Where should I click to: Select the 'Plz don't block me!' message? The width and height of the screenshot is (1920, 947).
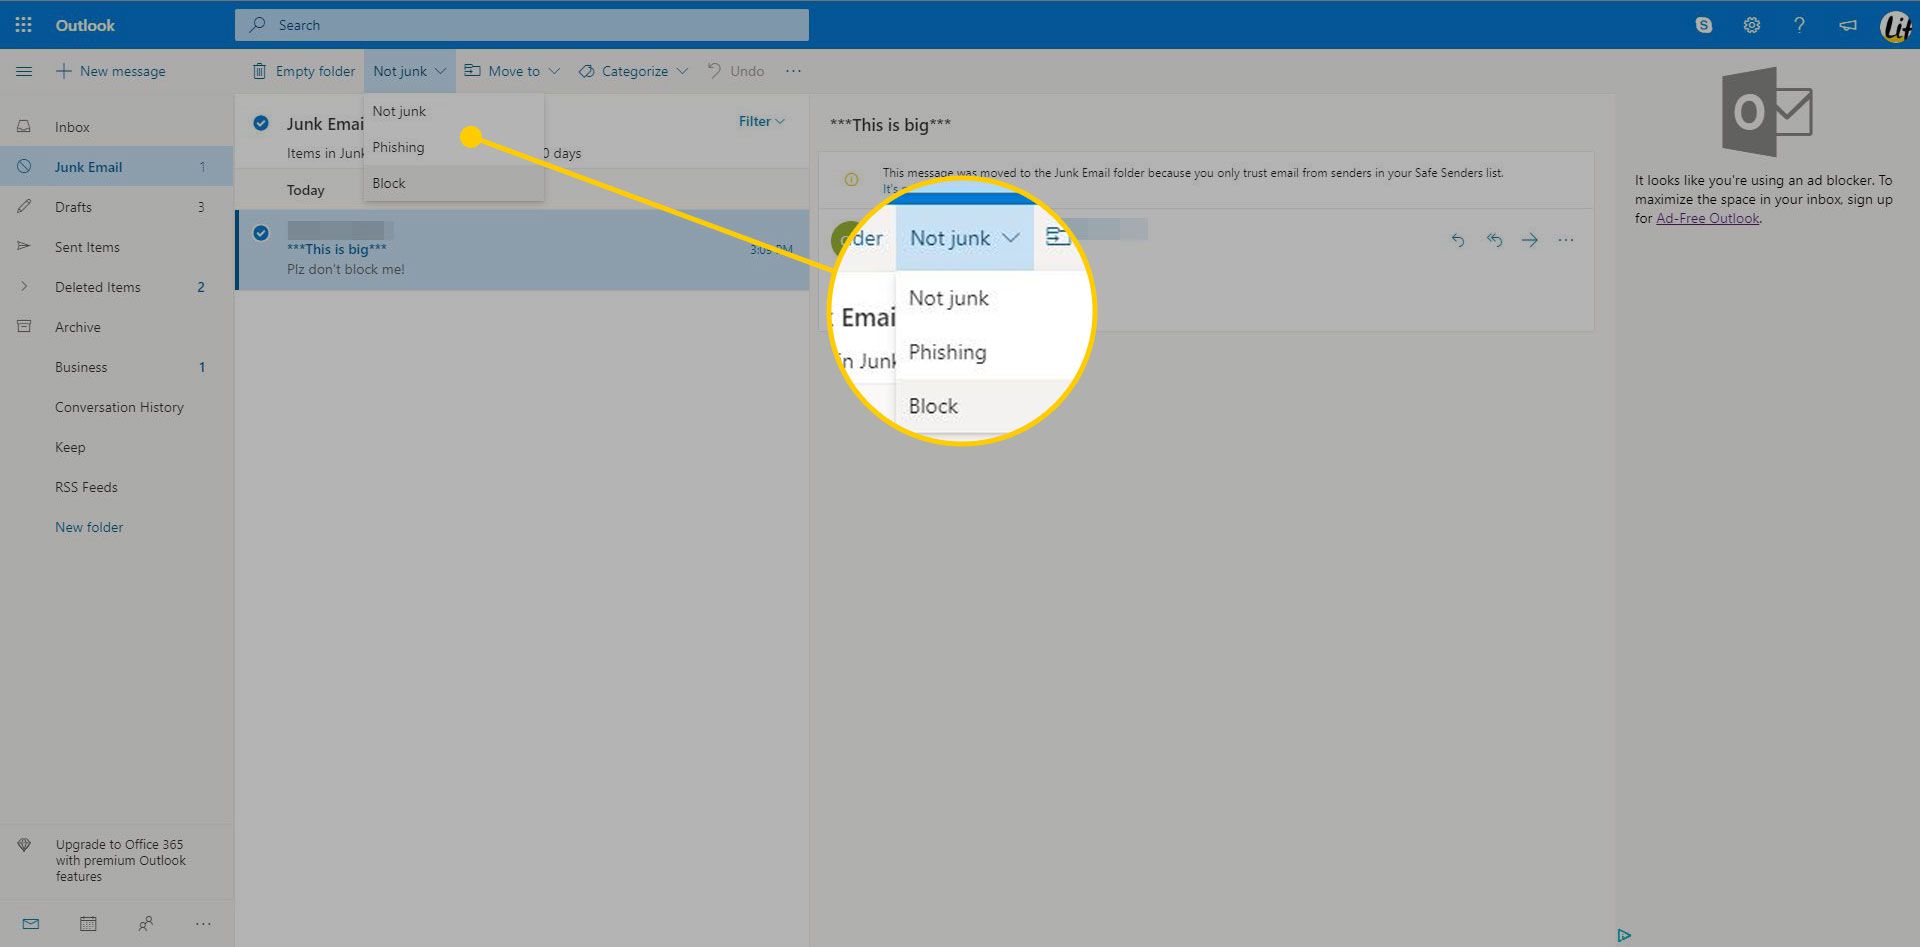coord(522,250)
